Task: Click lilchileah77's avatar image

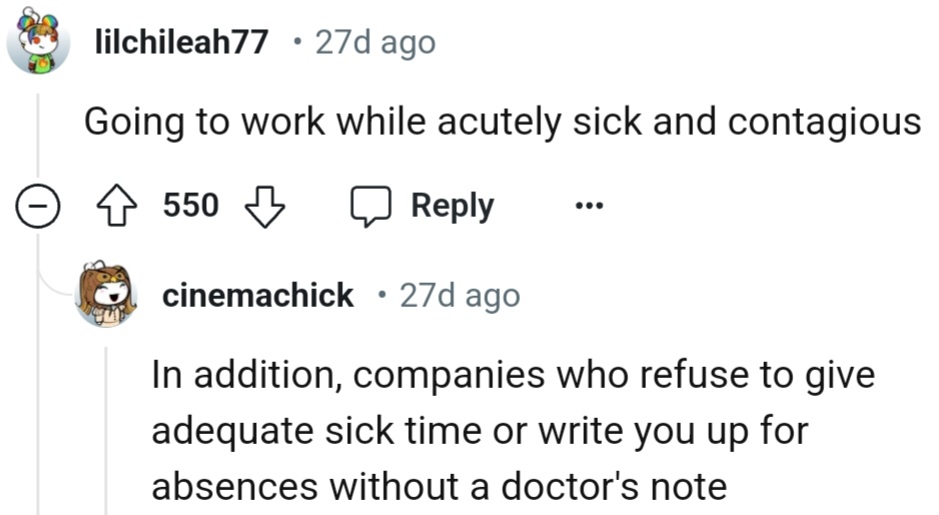Action: pos(38,43)
